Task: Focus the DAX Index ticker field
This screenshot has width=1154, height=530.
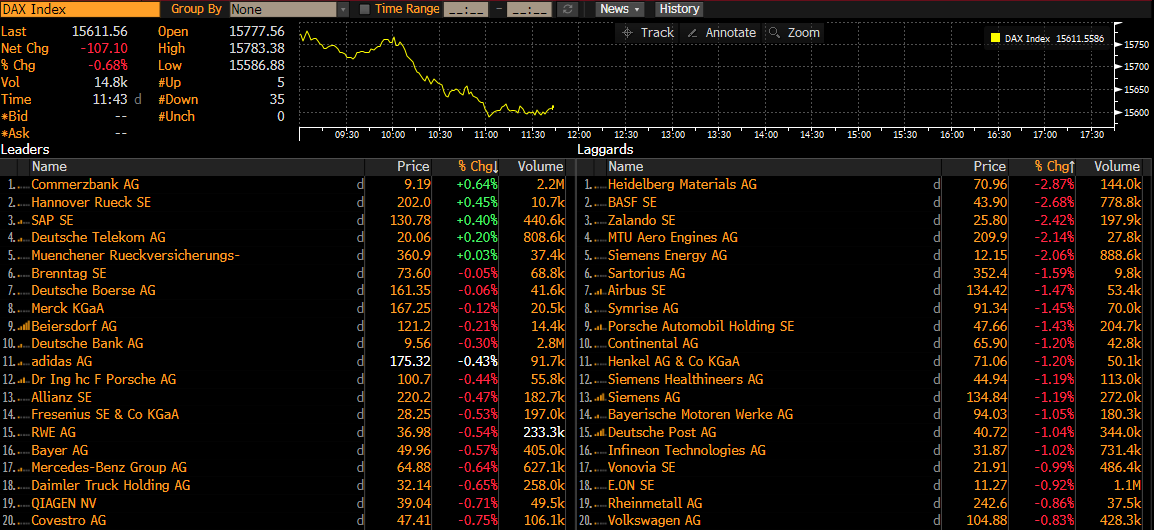Action: click(x=80, y=10)
